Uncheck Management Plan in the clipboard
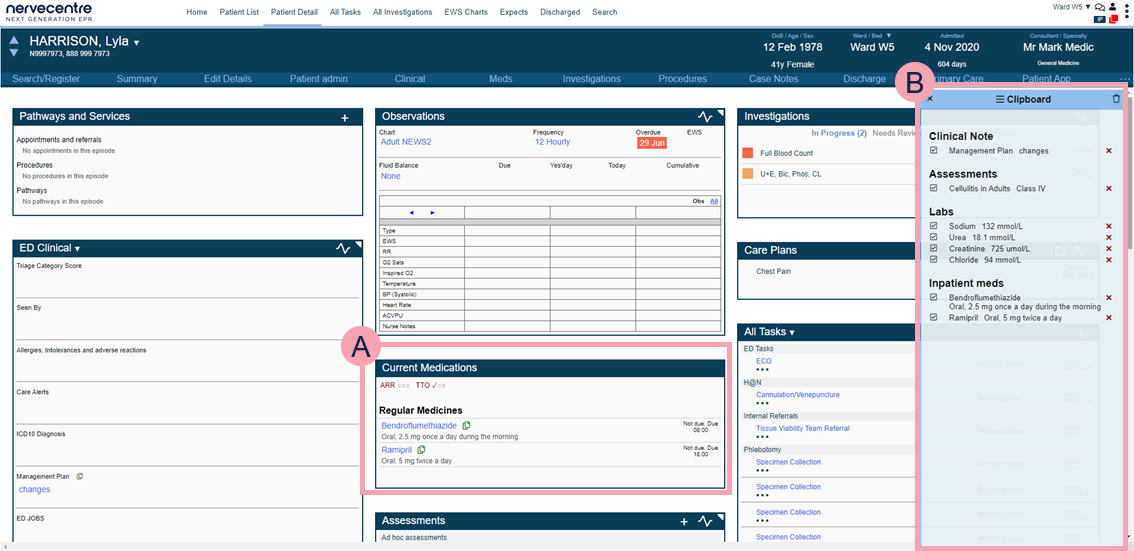Viewport: 1134px width, 551px height. 933,151
